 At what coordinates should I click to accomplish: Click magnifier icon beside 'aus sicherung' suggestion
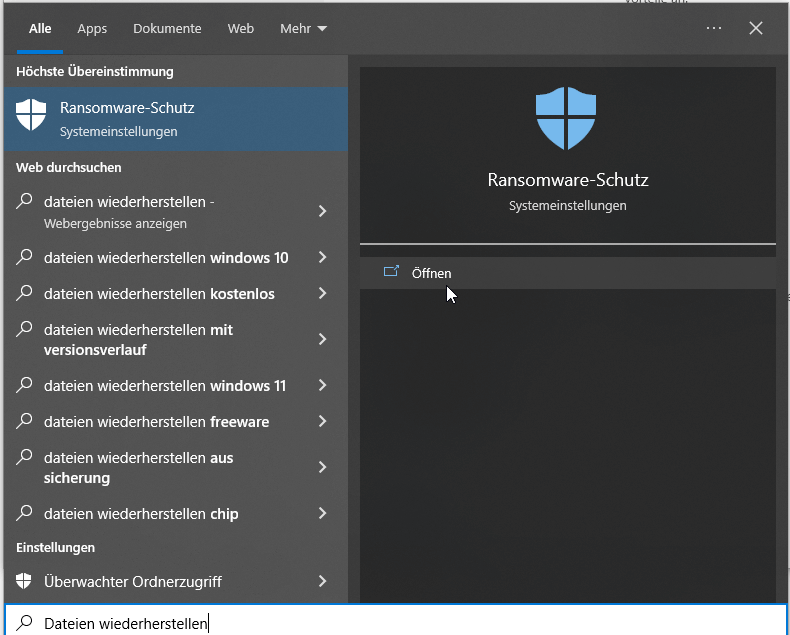(24, 457)
